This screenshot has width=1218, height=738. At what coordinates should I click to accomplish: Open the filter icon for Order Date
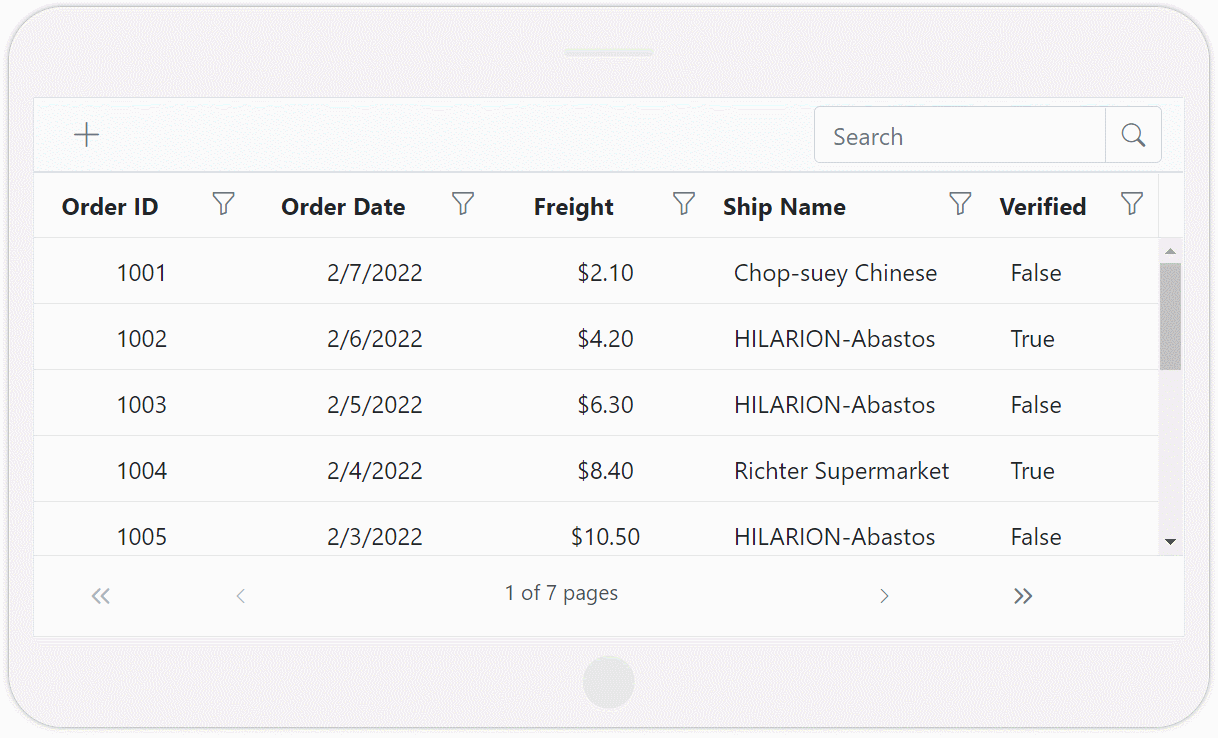coord(463,203)
